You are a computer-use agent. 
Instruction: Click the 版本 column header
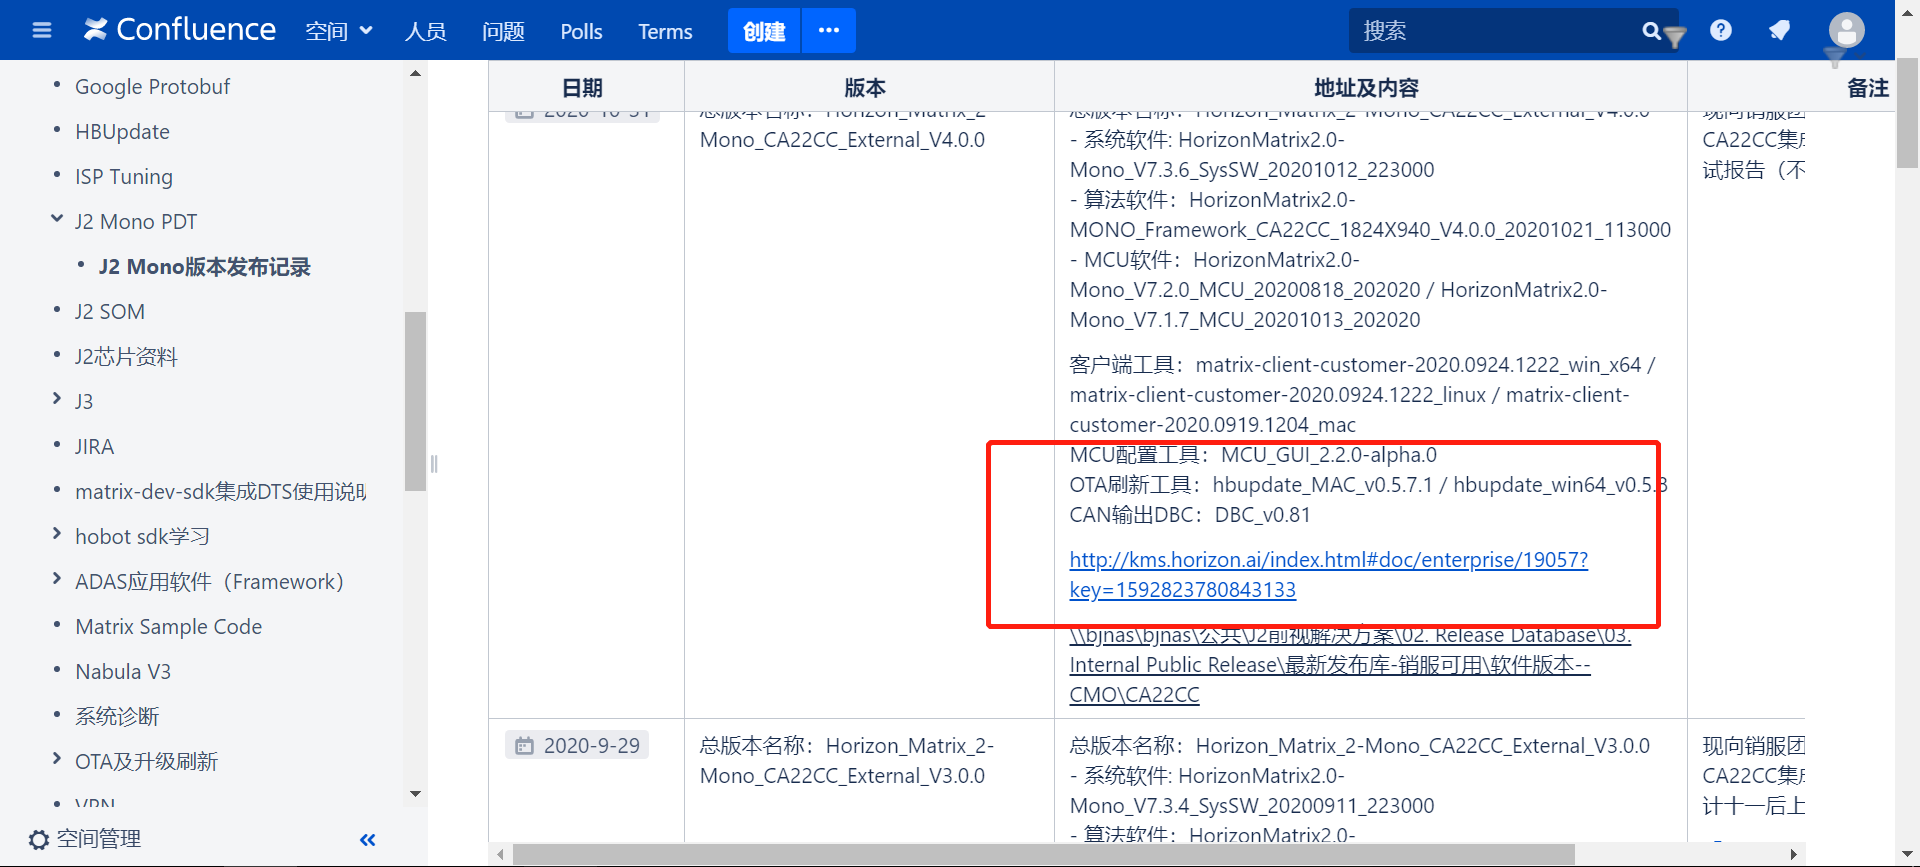pyautogui.click(x=868, y=87)
